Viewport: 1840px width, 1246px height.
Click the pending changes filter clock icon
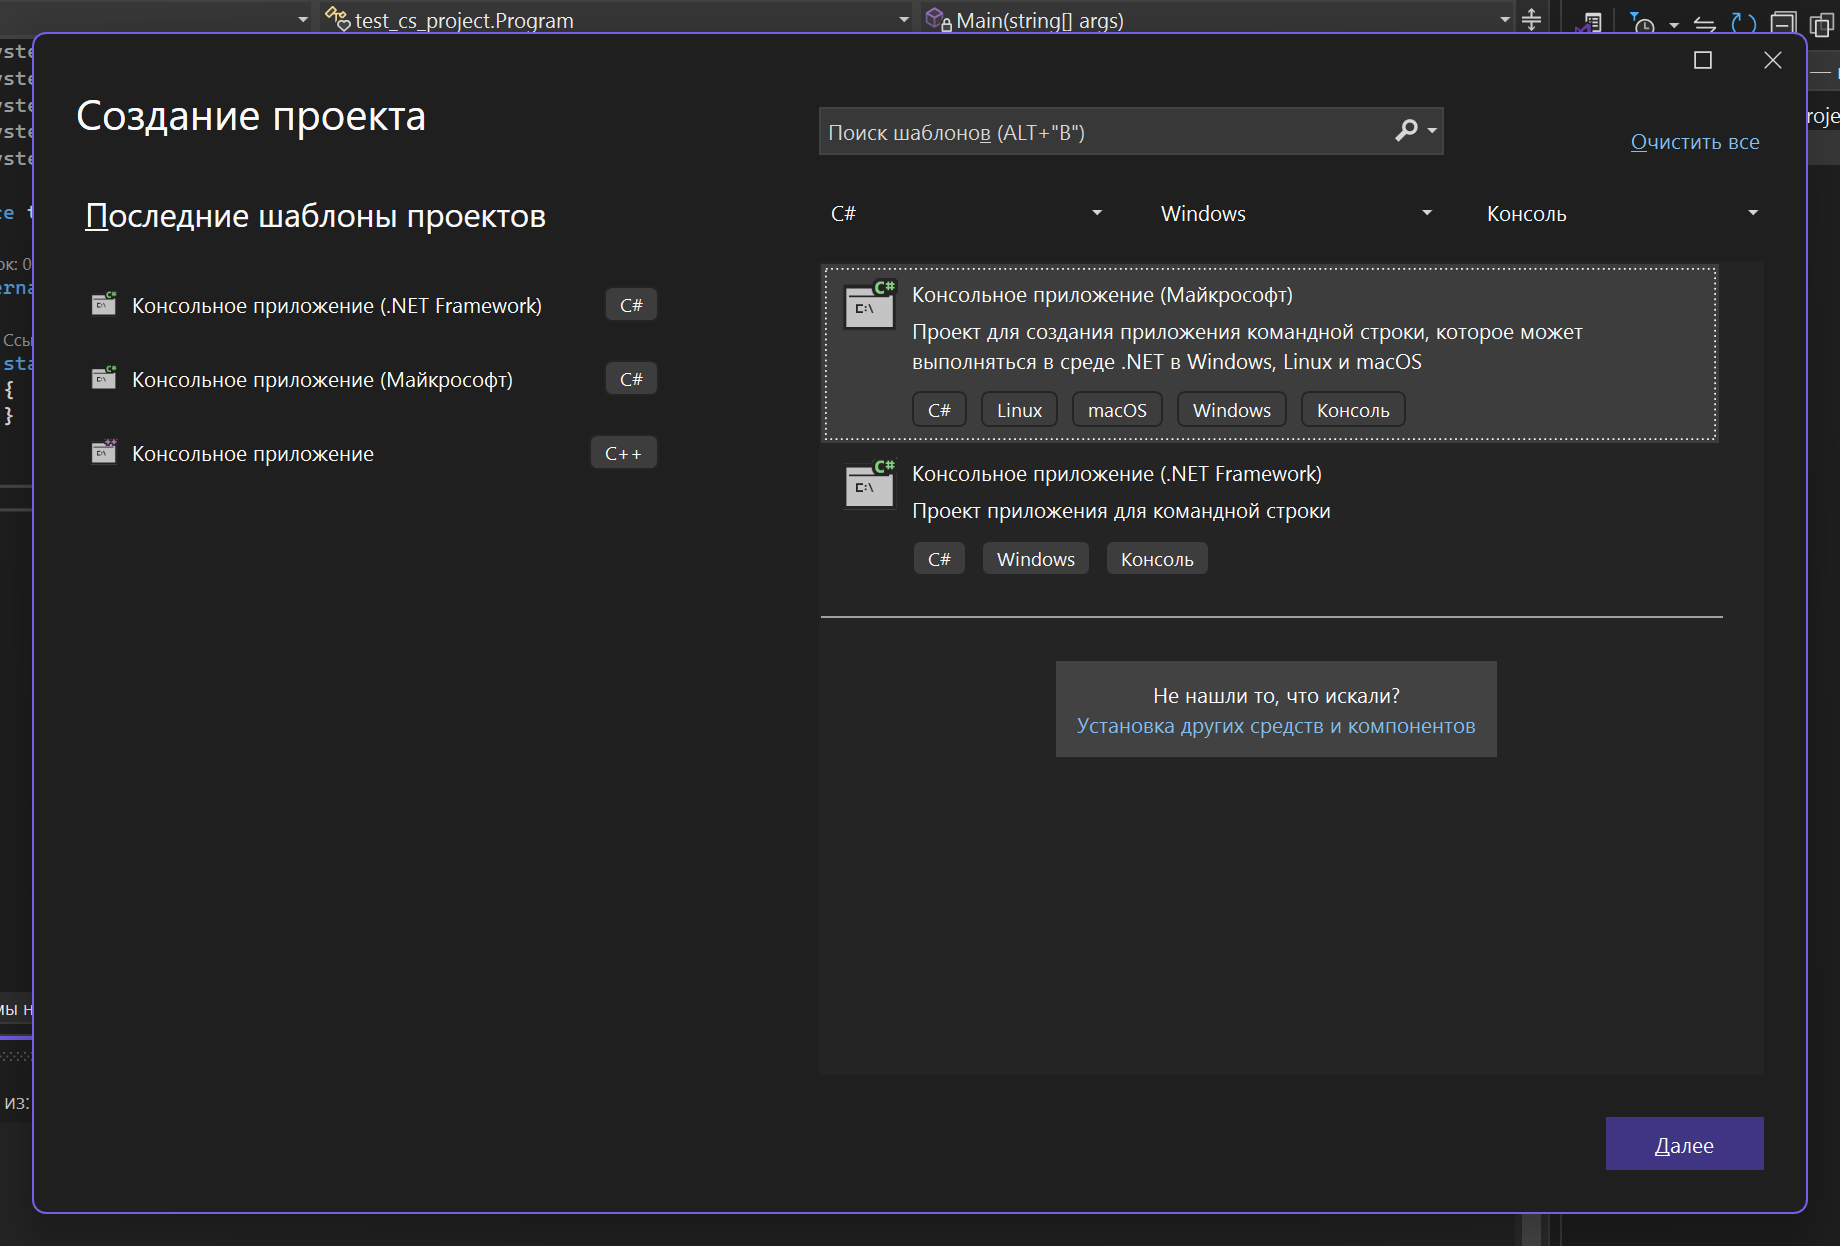point(1642,22)
